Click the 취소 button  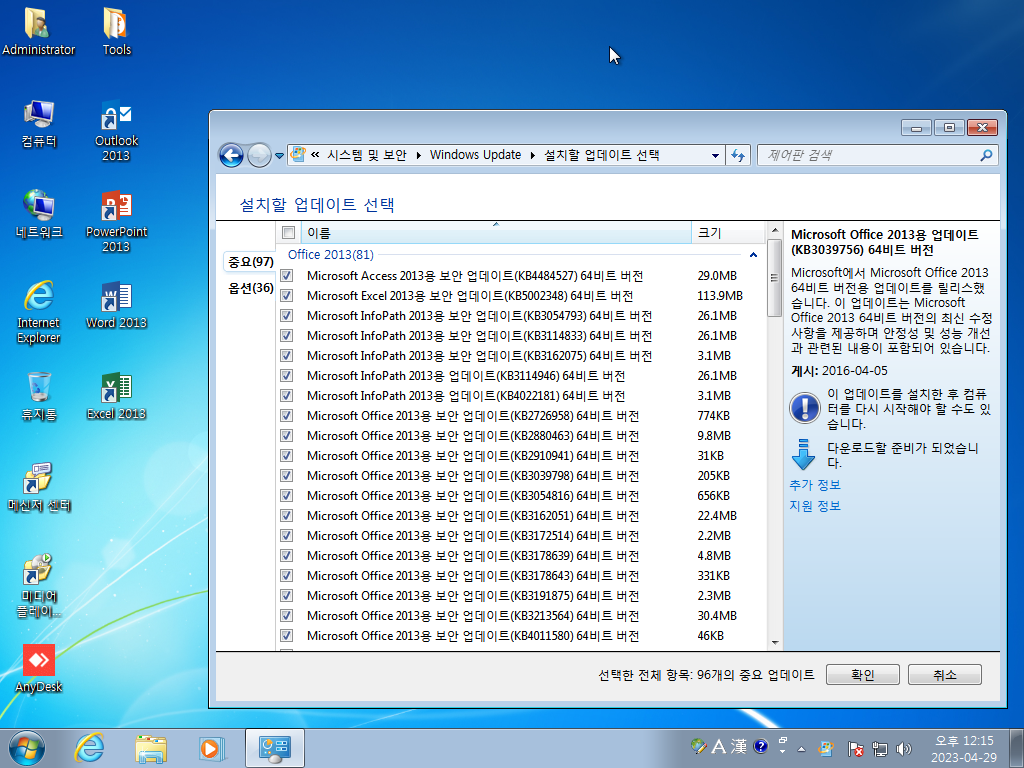[x=944, y=675]
